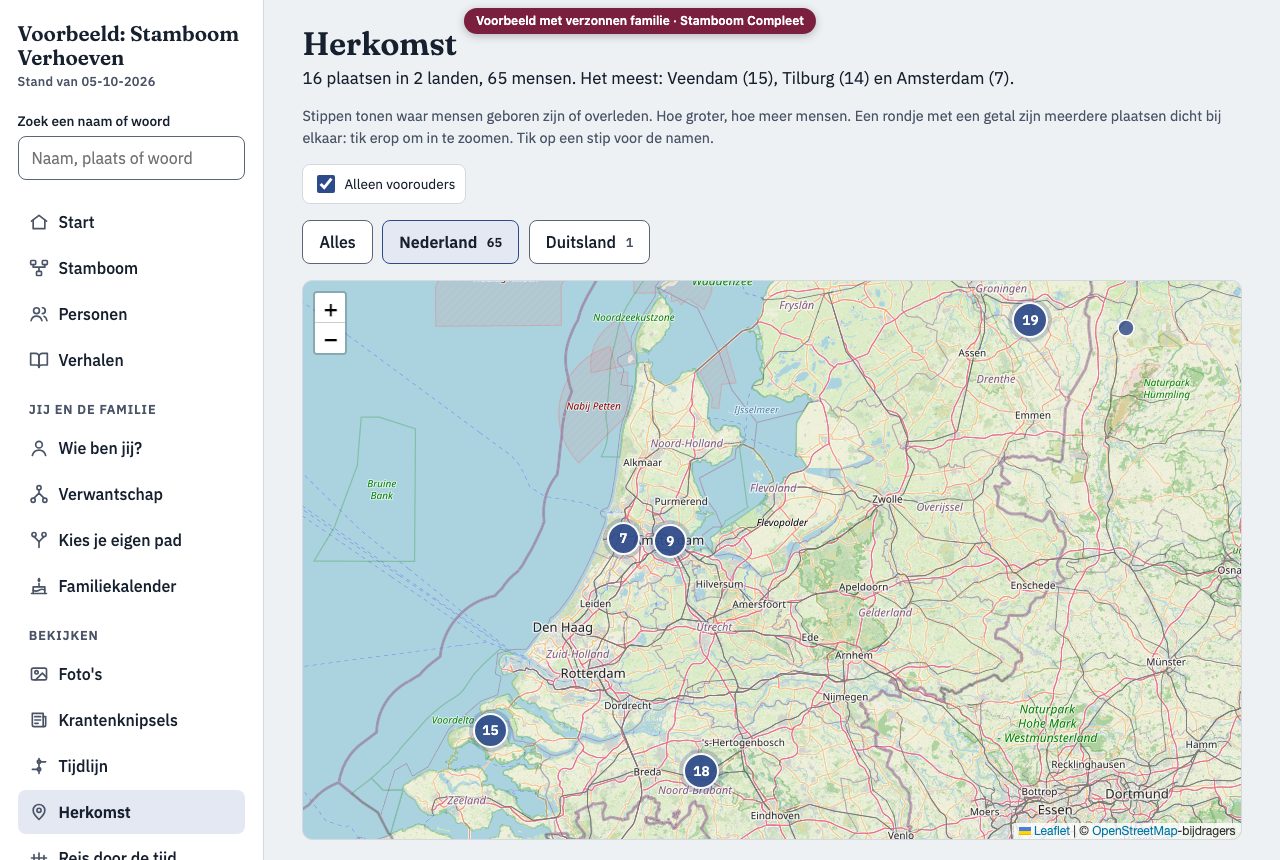
Task: Zoom out on the map
Action: tap(330, 339)
